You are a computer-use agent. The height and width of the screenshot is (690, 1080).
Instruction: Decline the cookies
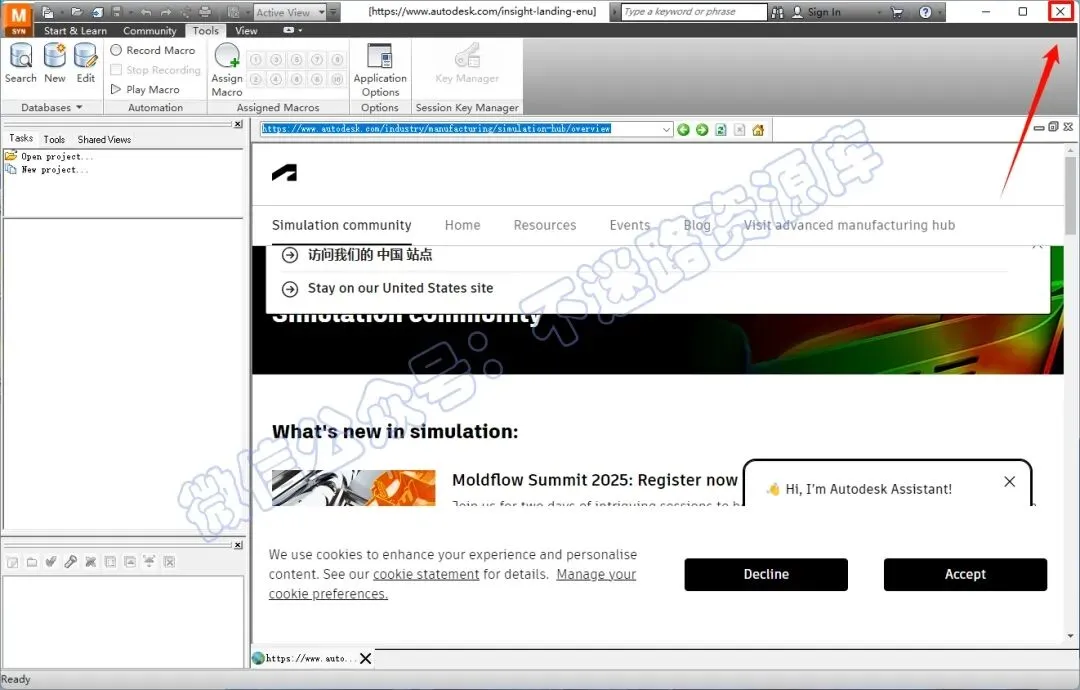(766, 574)
